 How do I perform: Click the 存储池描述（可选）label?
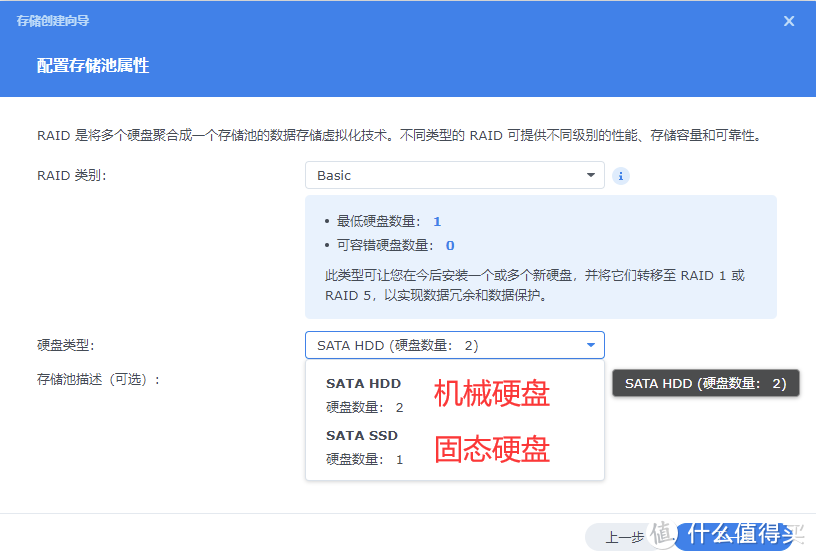99,380
